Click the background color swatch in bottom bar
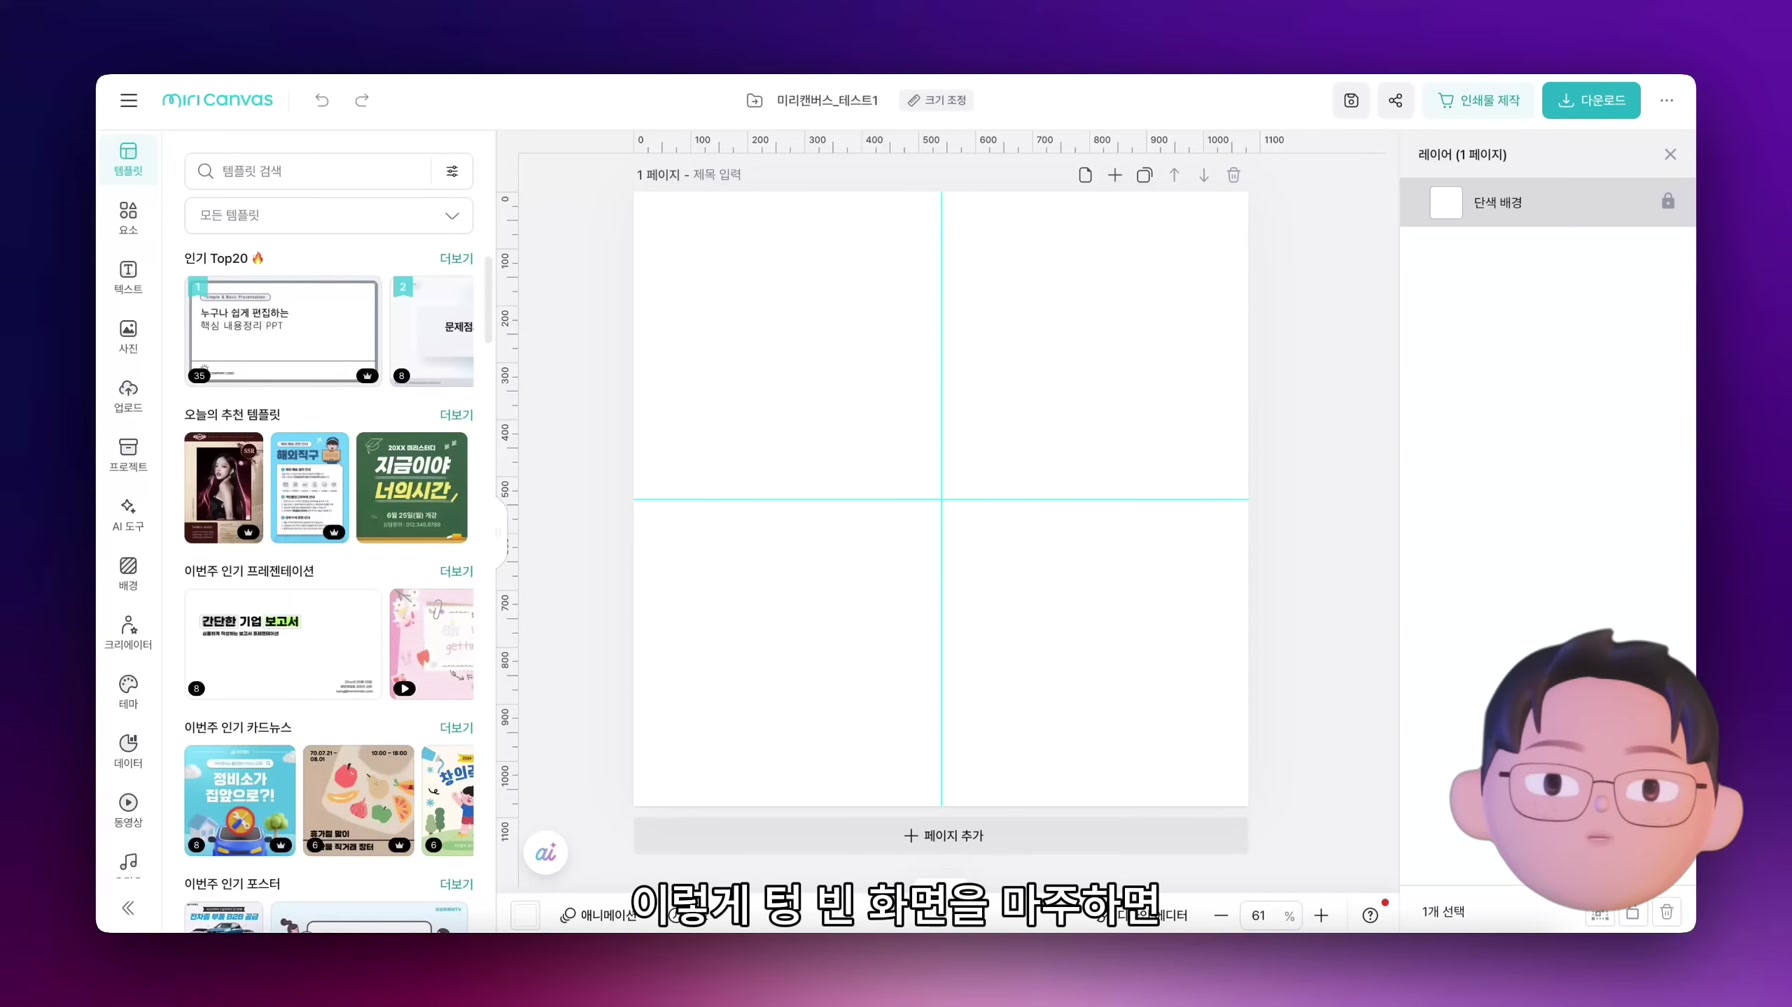This screenshot has height=1007, width=1792. [x=525, y=915]
